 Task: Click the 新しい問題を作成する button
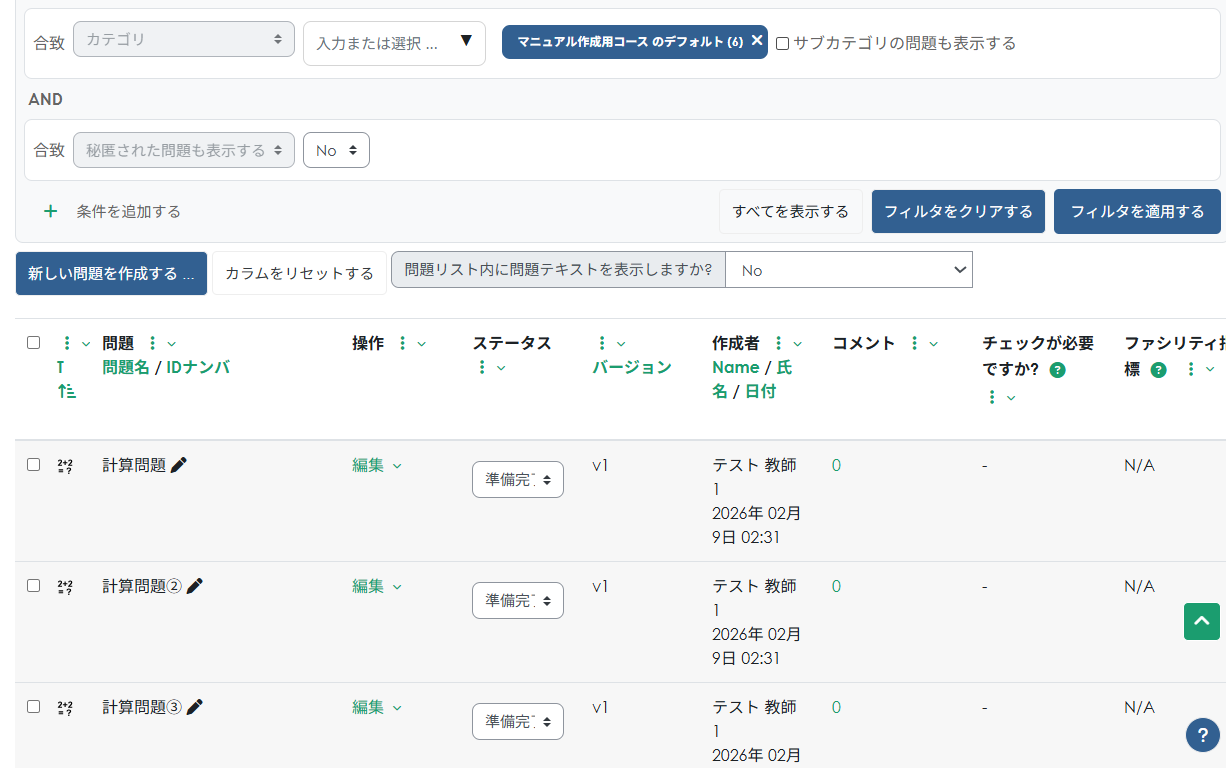click(x=111, y=273)
